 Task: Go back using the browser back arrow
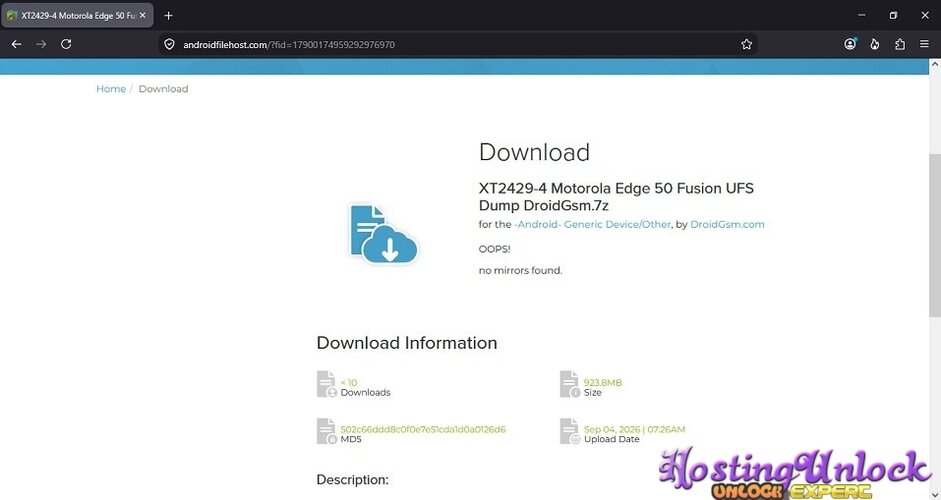click(x=16, y=44)
